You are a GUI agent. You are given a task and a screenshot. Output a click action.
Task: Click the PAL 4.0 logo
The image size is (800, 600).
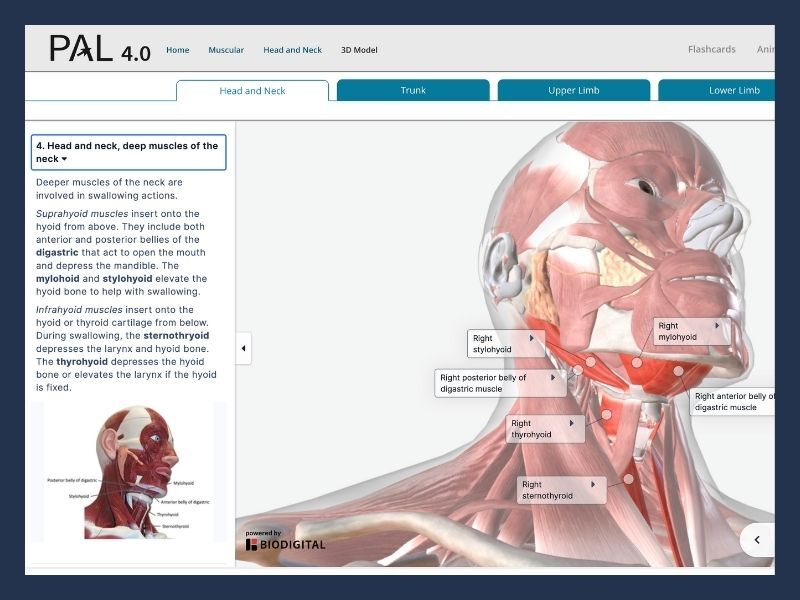pos(100,49)
